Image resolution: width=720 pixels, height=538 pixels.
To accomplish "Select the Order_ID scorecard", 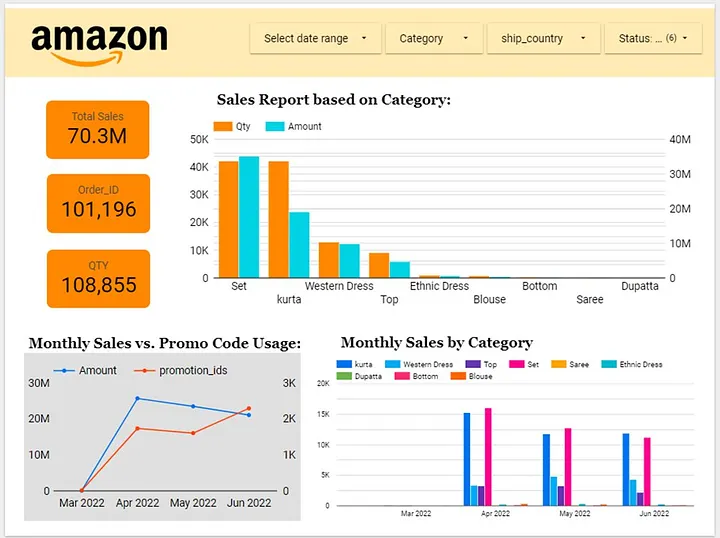I will point(98,203).
